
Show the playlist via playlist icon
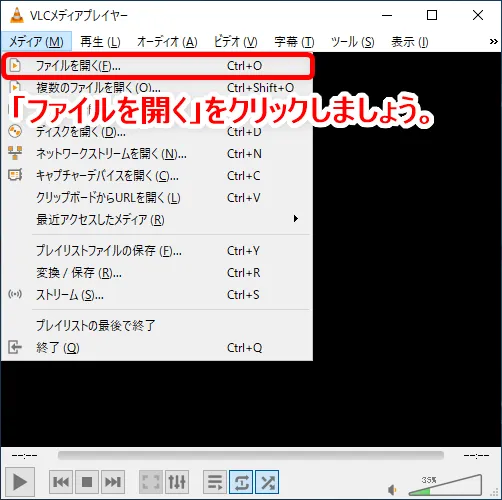click(215, 482)
